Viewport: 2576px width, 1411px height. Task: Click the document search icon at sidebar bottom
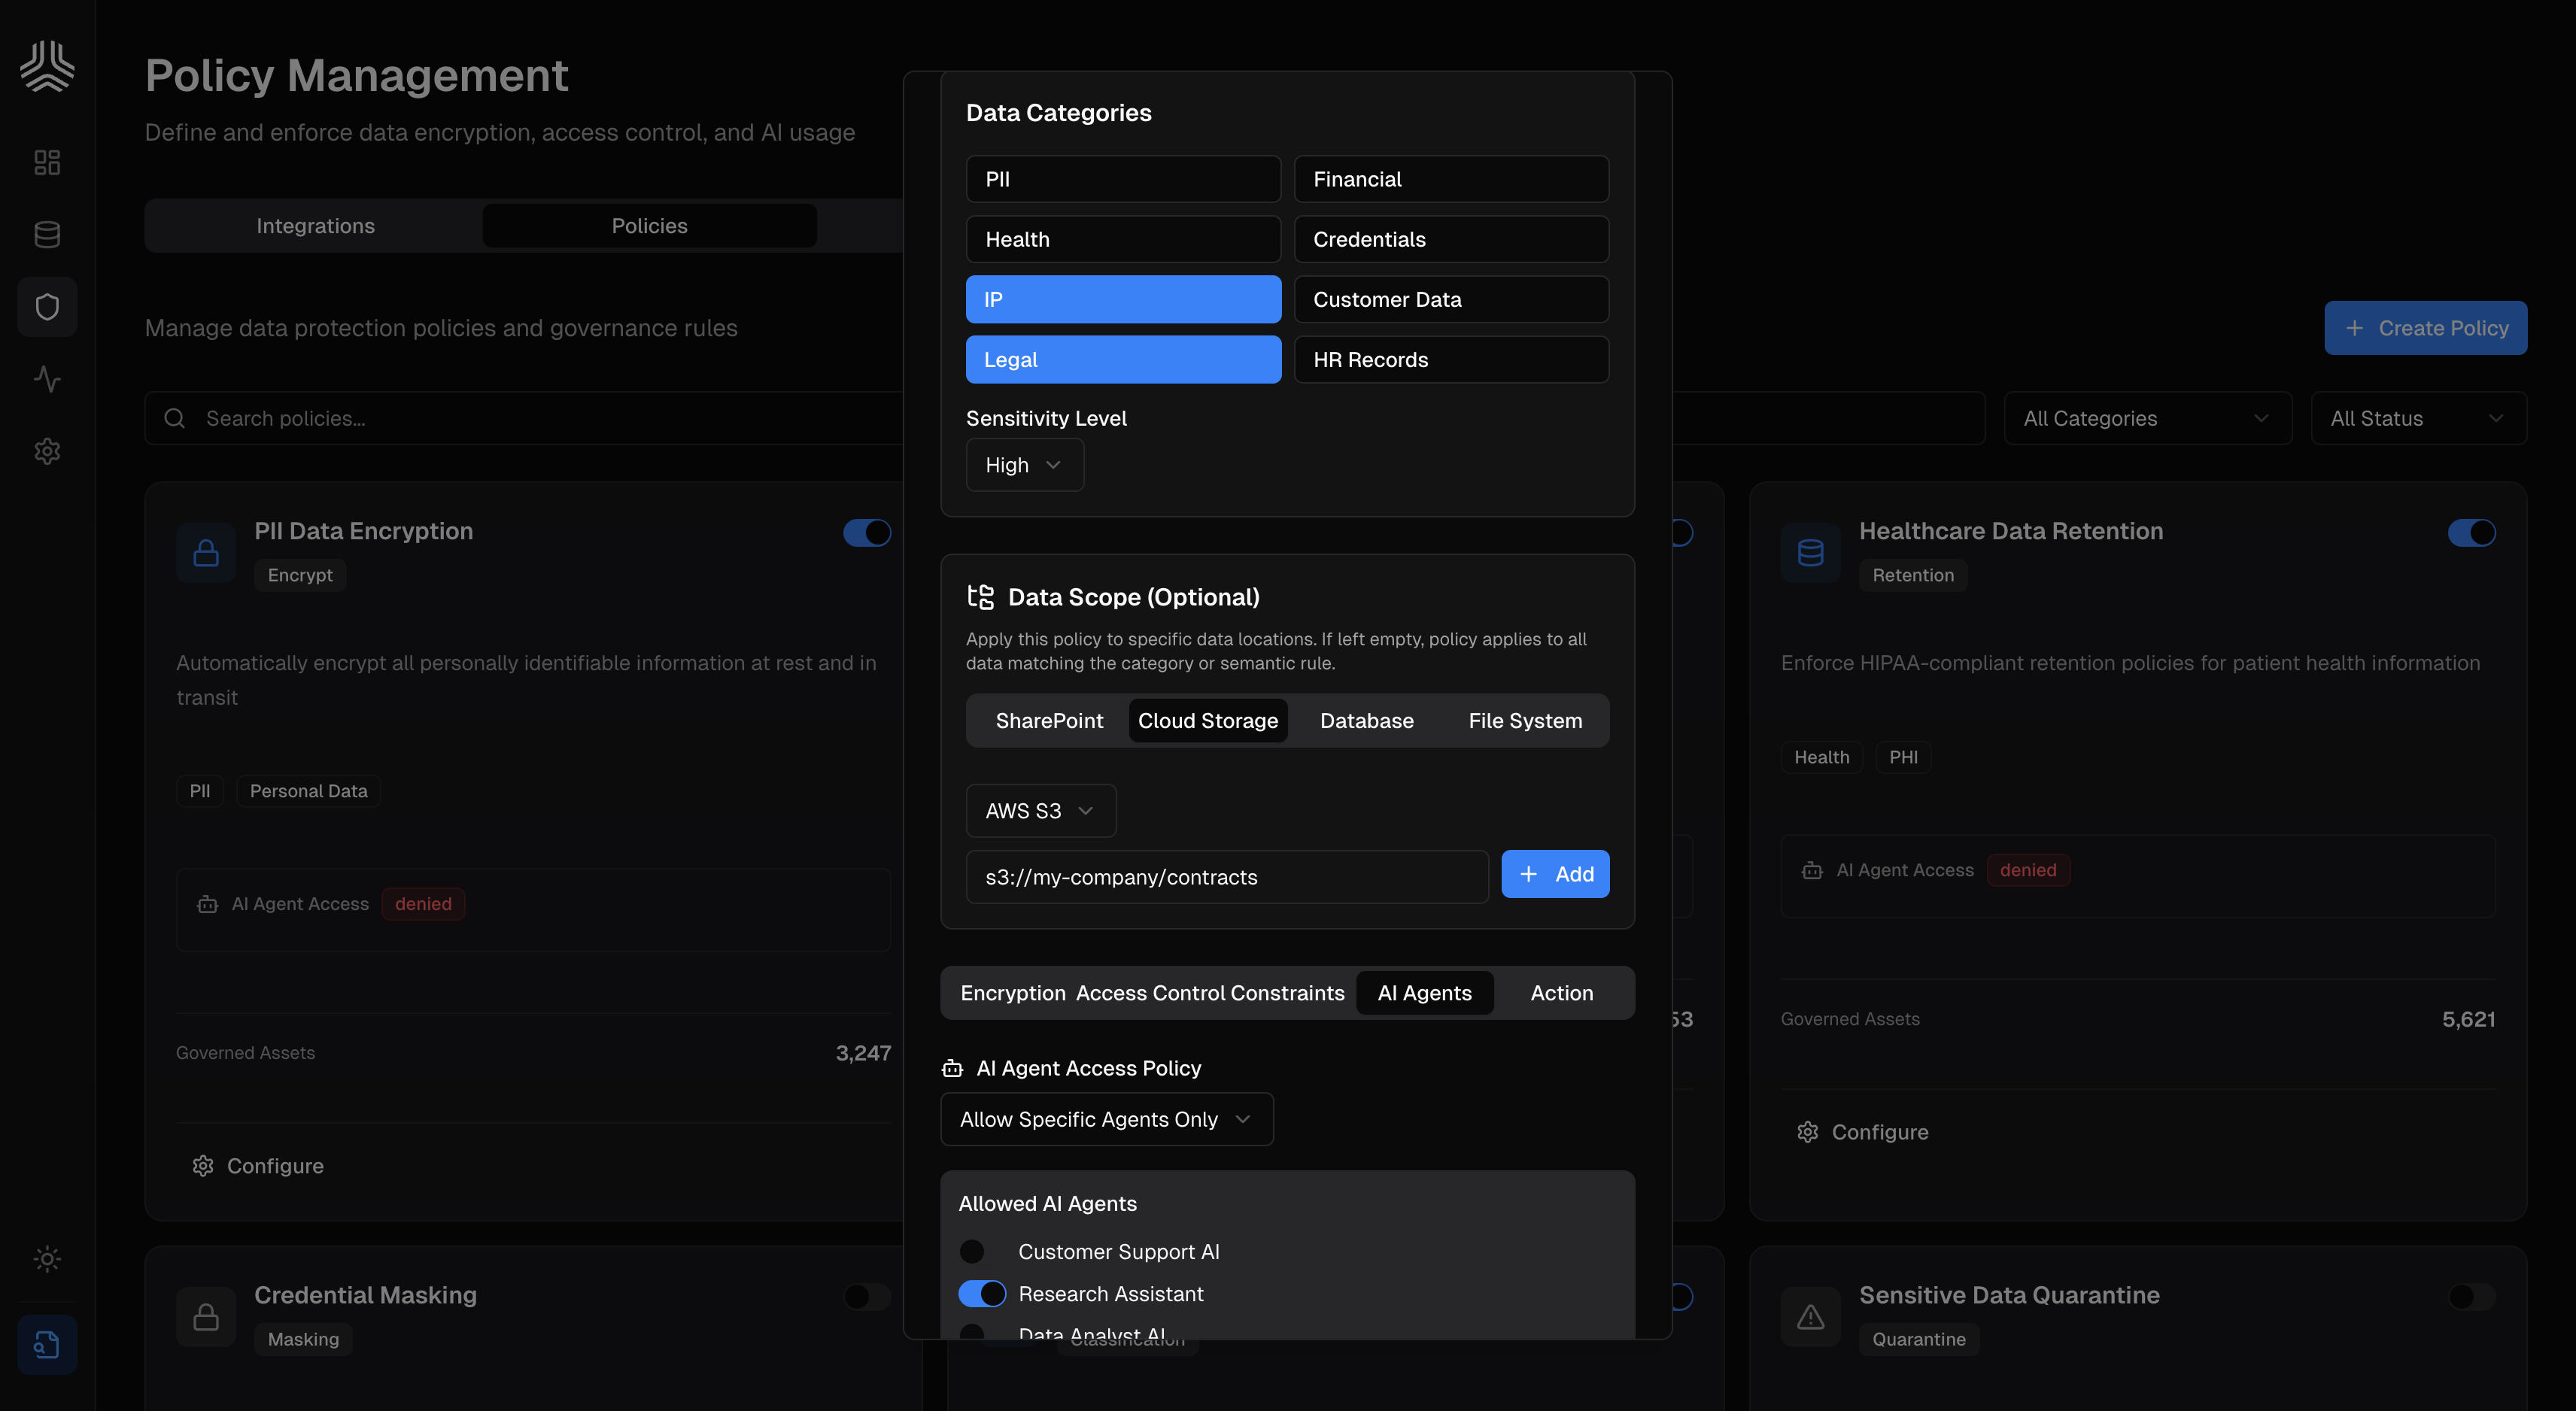[x=47, y=1344]
